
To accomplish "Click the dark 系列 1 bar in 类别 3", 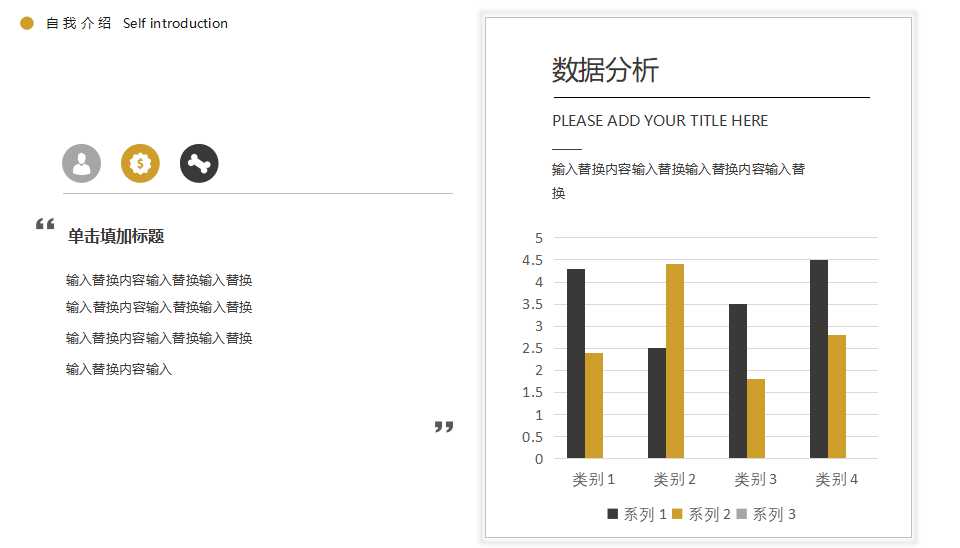I will click(x=738, y=381).
